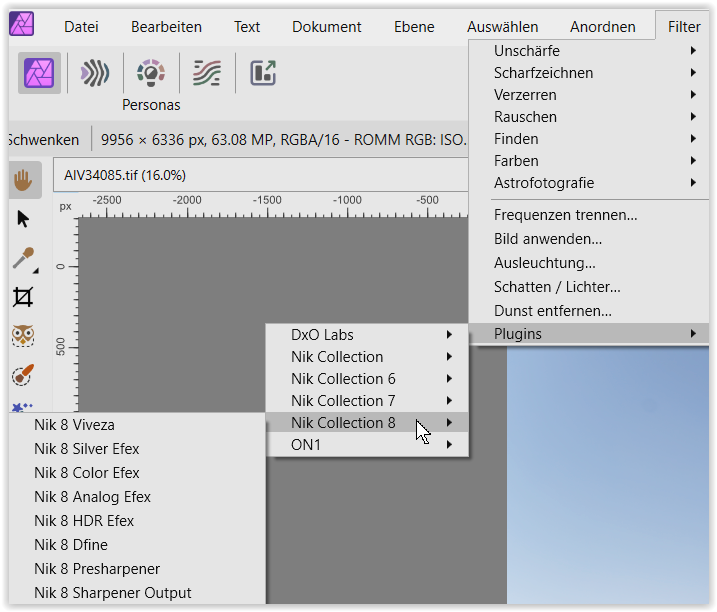Switch to the Develop Persona
717x612 pixels.
150,73
